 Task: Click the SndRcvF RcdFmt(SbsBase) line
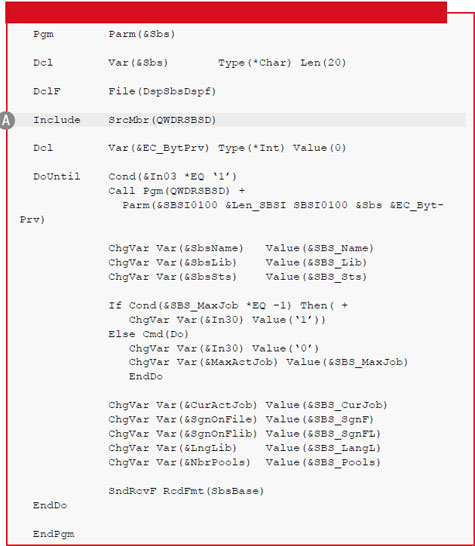186,491
